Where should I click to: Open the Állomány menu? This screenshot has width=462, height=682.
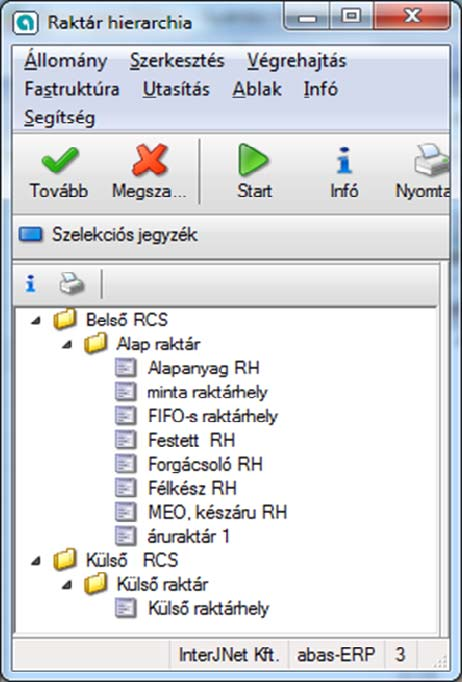[66, 61]
